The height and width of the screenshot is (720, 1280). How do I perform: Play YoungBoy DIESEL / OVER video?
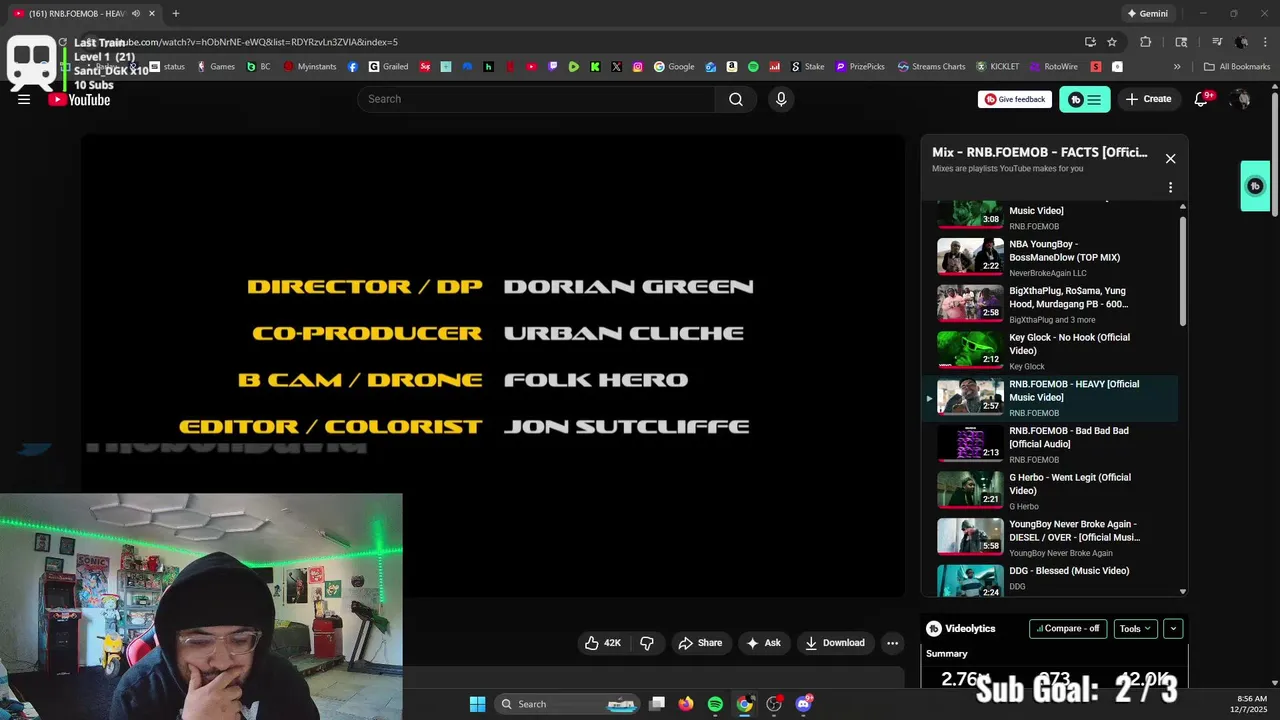pyautogui.click(x=1050, y=538)
